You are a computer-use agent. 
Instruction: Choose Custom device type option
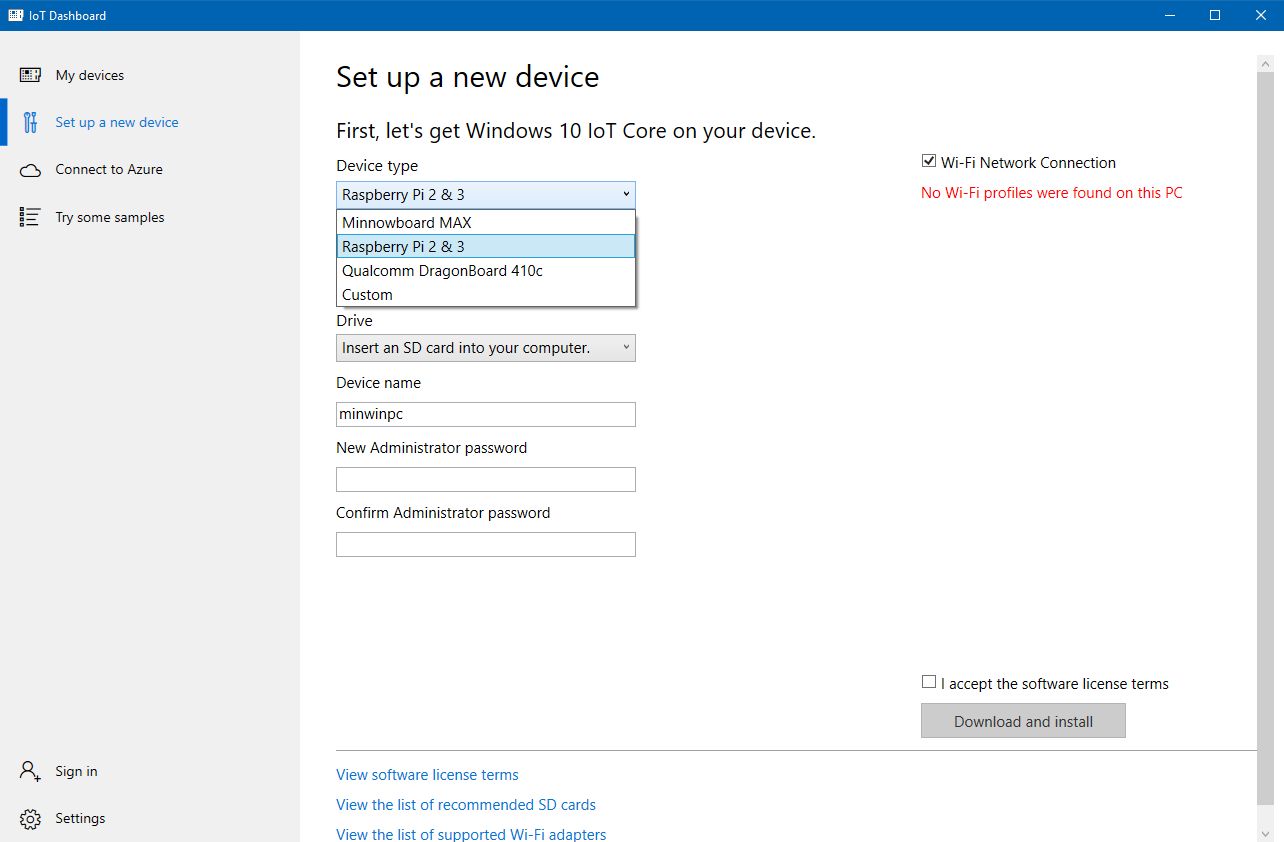[486, 294]
